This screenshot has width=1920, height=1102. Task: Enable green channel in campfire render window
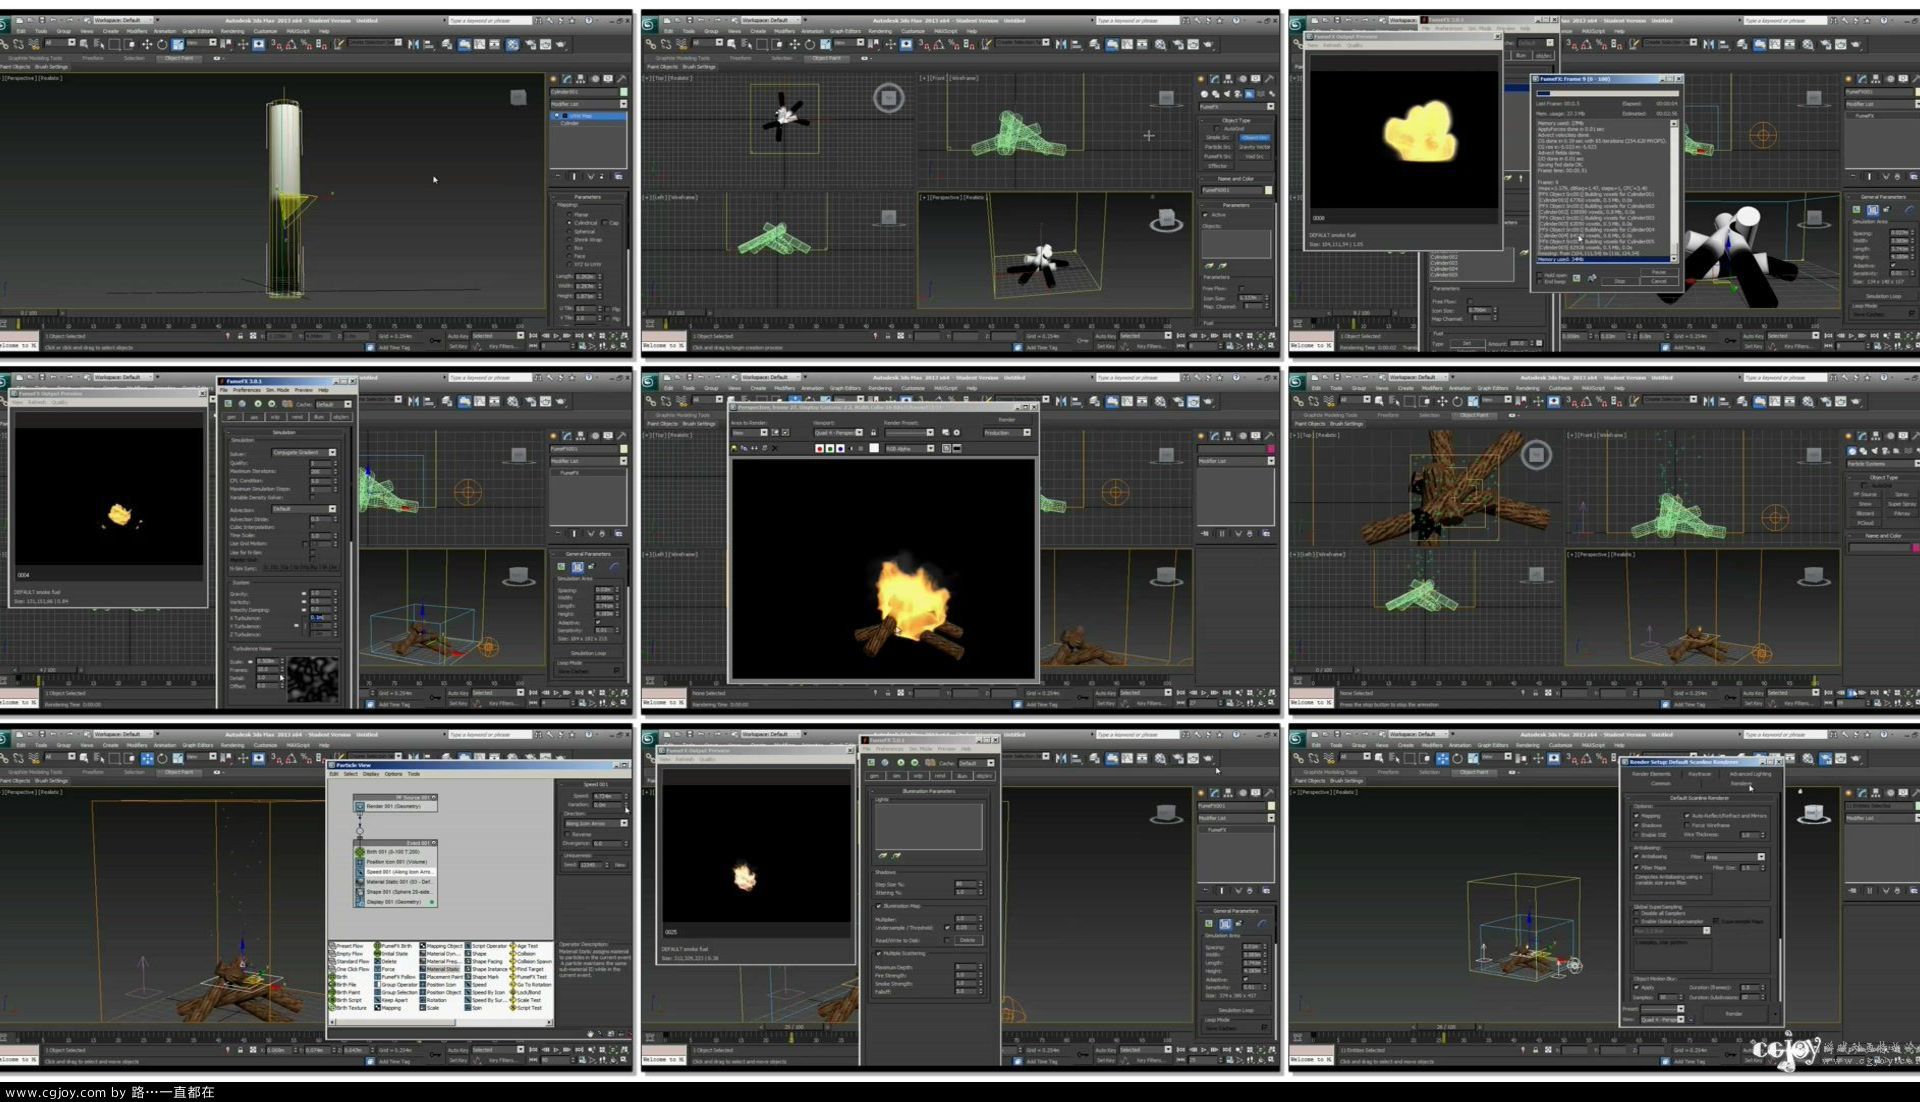pos(829,448)
